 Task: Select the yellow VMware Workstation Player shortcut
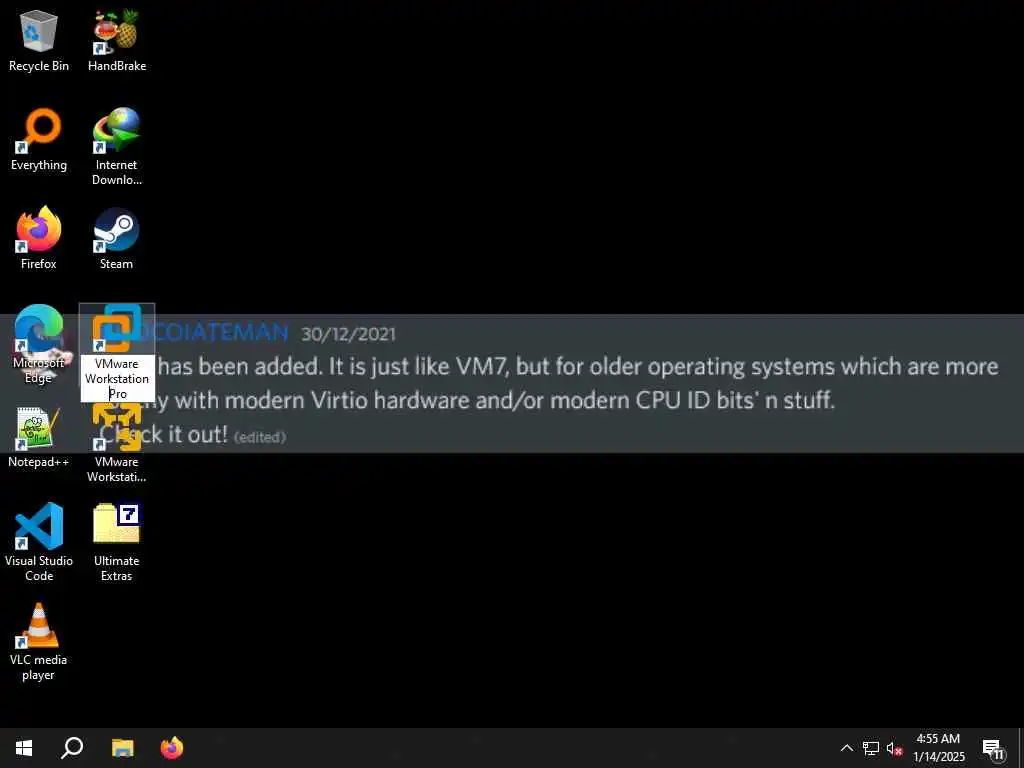point(117,444)
